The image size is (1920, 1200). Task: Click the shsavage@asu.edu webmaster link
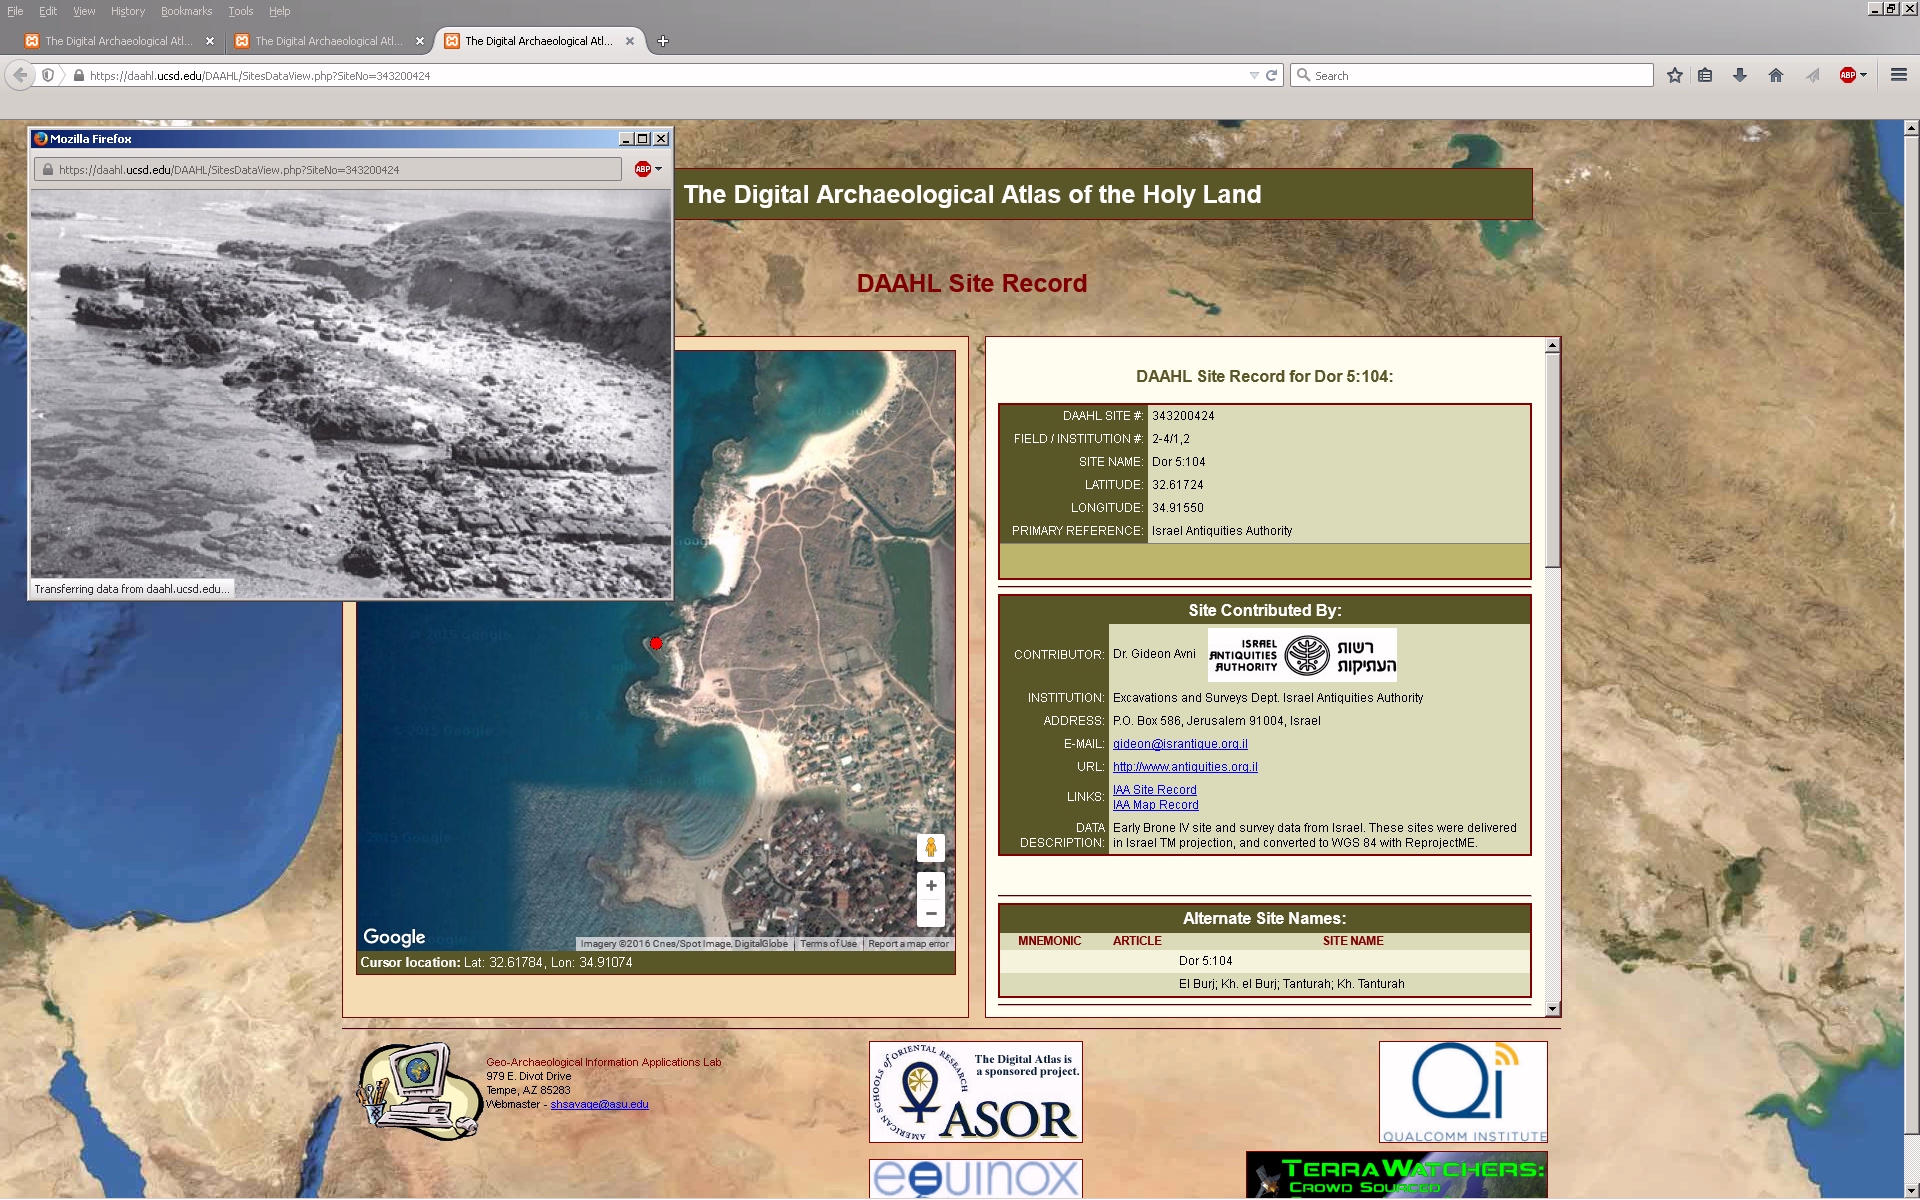click(x=599, y=1105)
